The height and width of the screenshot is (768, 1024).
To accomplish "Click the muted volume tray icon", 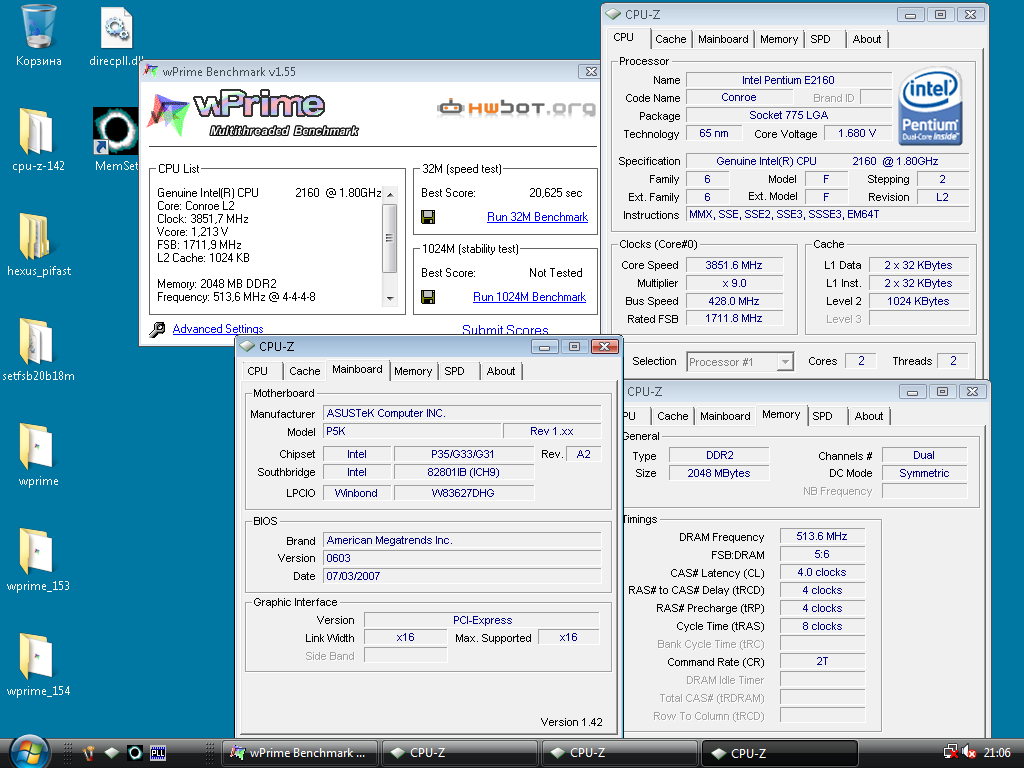I will [x=970, y=753].
